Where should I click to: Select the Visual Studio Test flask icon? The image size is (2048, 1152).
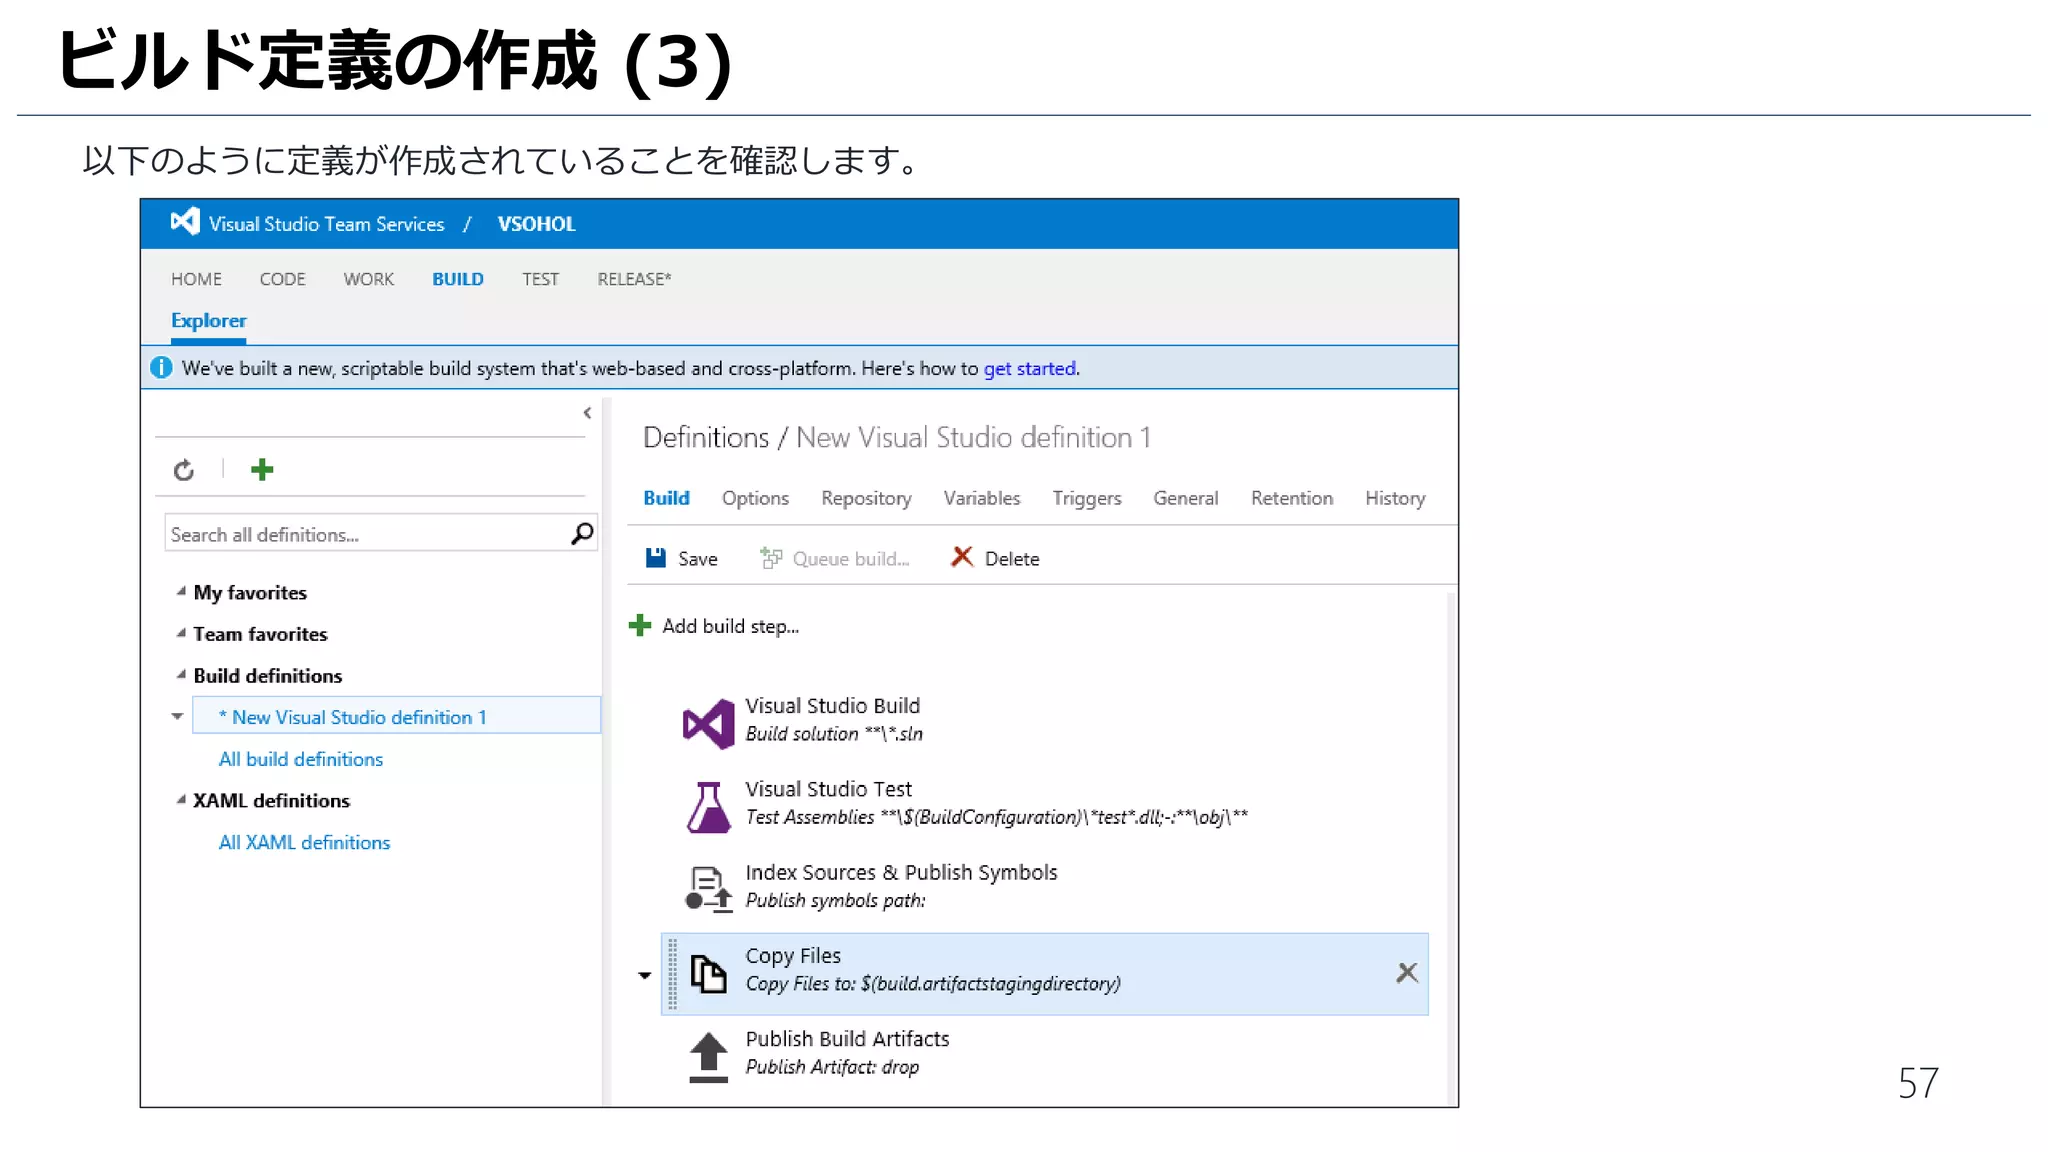(x=708, y=807)
